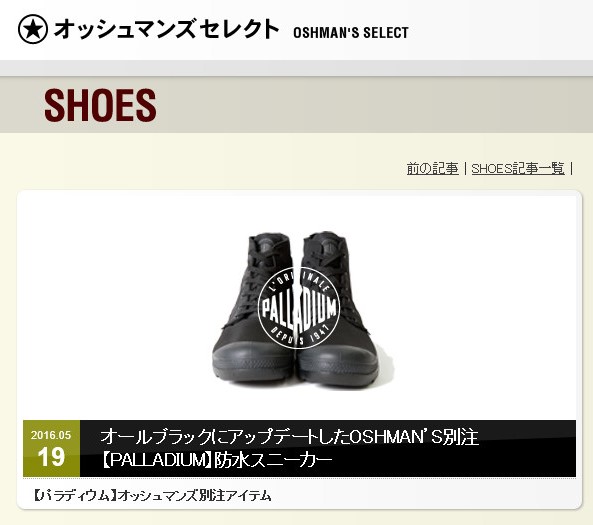
Task: Click the 2016.05 month label in date badge
Action: [x=51, y=435]
